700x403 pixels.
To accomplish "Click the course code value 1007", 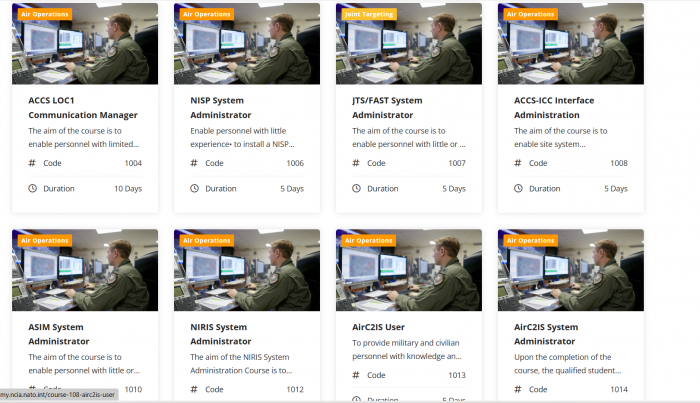I will pyautogui.click(x=457, y=163).
